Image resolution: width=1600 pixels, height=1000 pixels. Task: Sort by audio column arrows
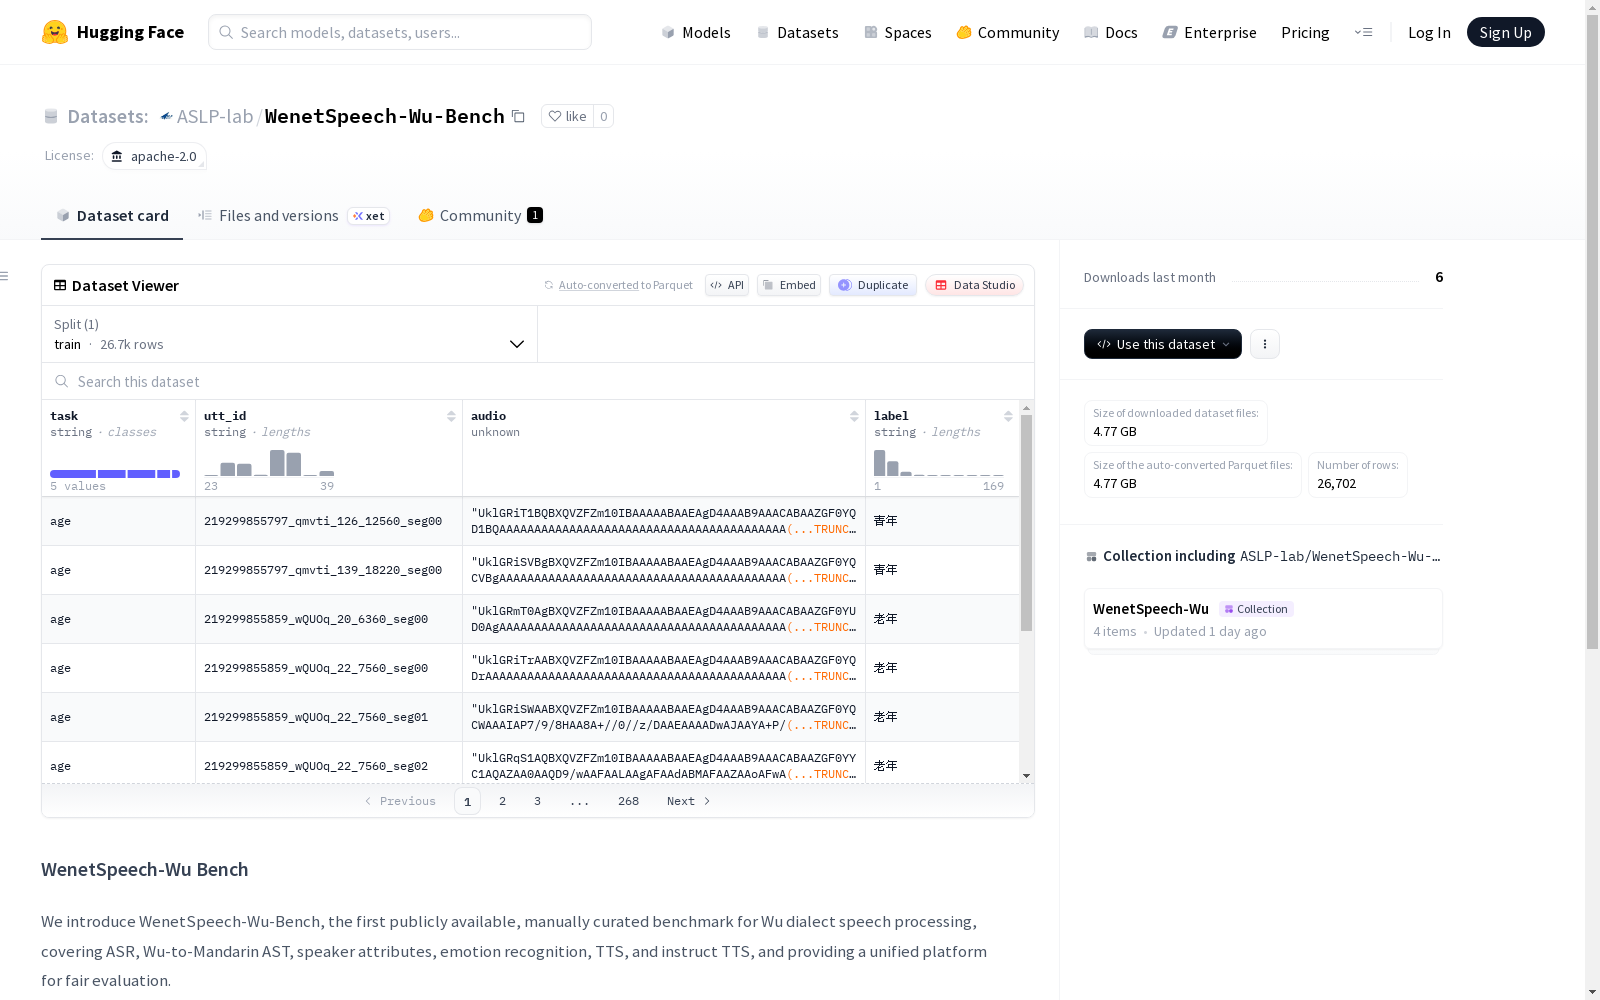(x=854, y=416)
